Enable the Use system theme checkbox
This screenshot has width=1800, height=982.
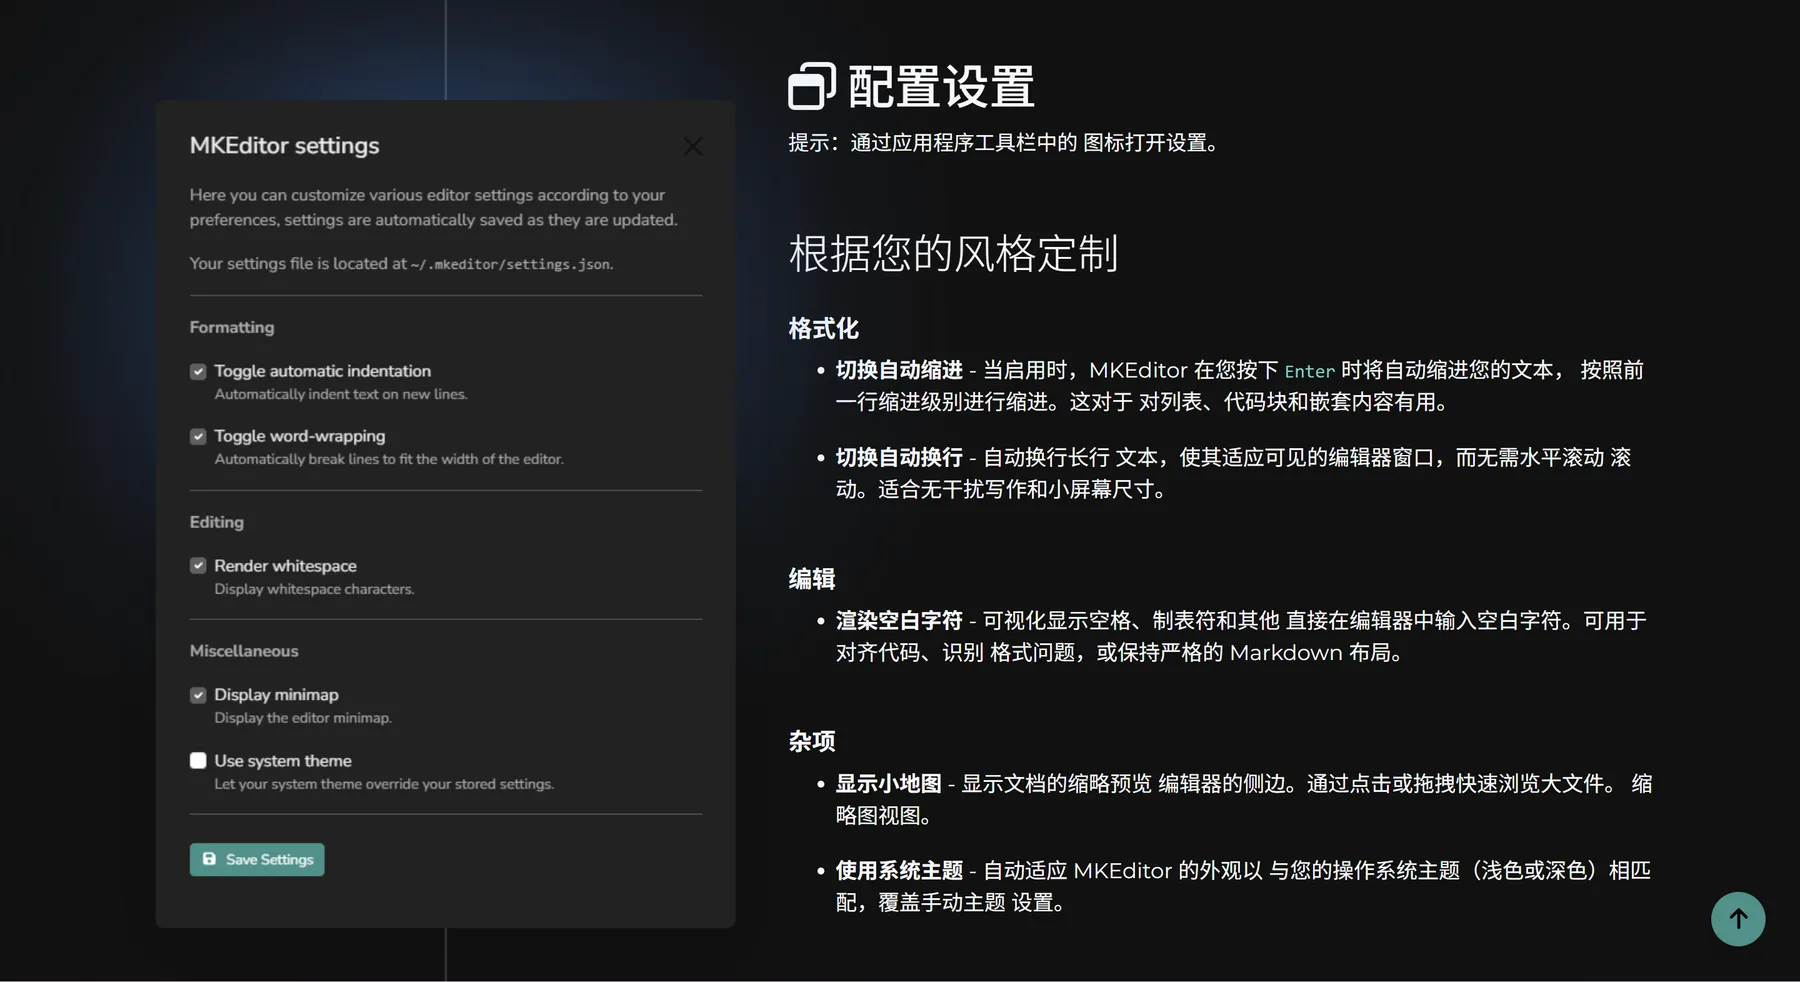point(198,761)
